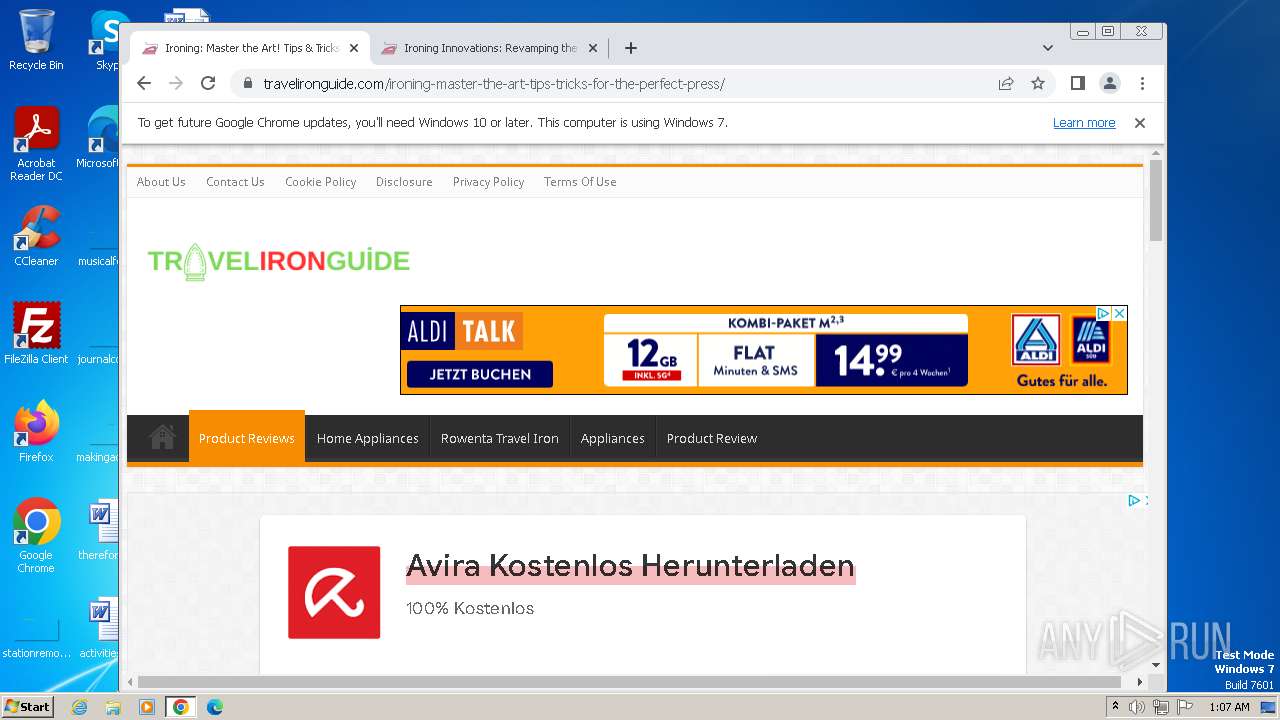
Task: Open Recycle Bin on desktop
Action: 36,40
